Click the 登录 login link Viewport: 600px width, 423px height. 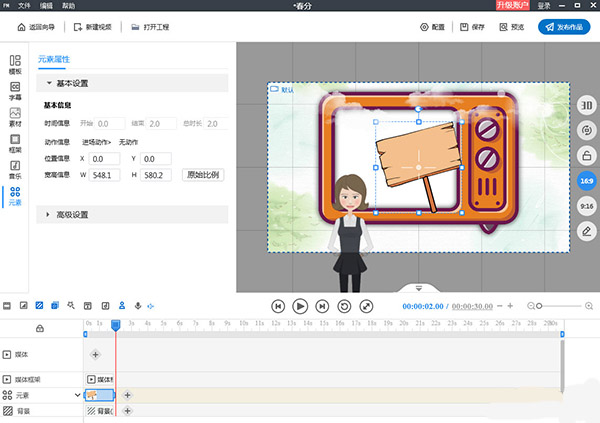(x=544, y=5)
